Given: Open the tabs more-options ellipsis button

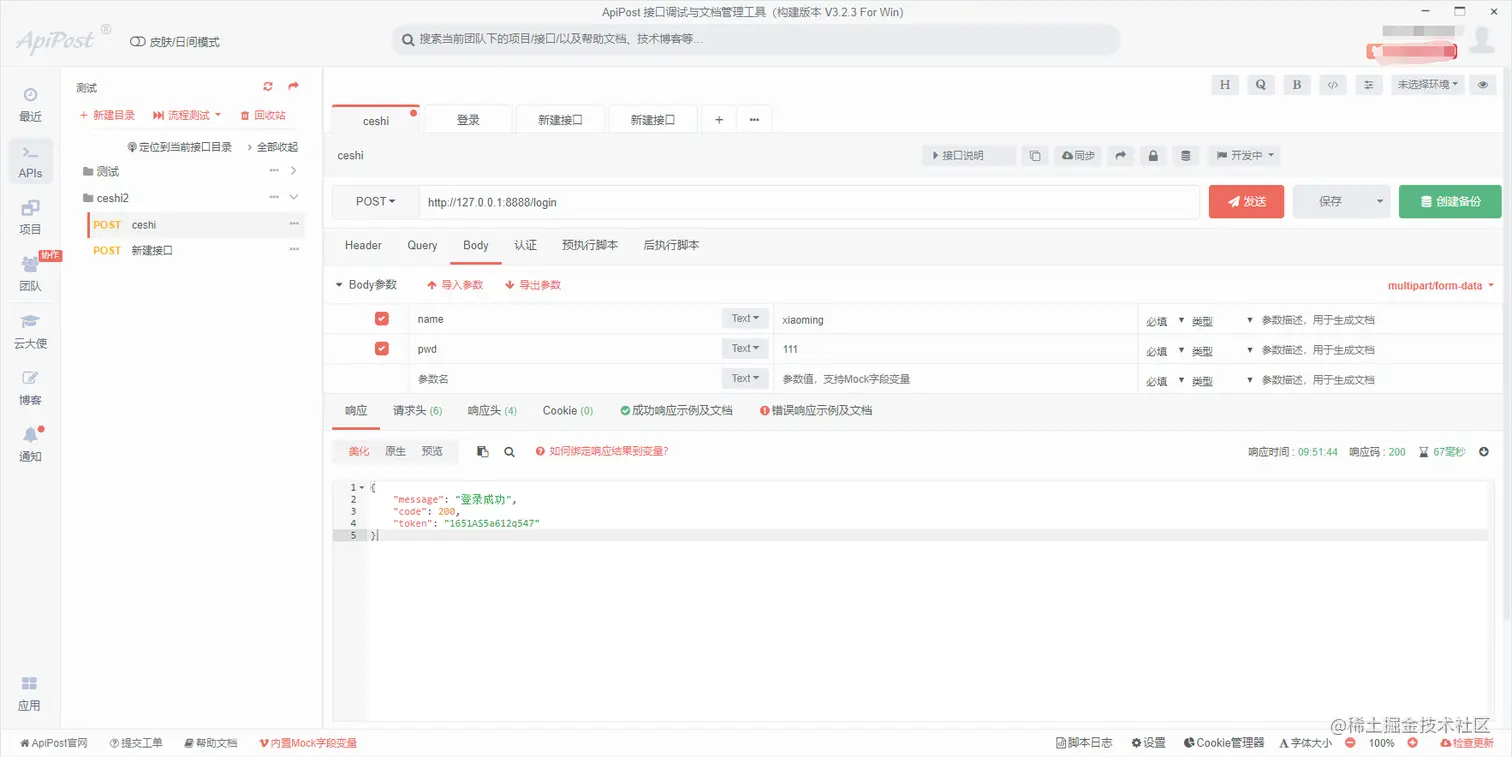Looking at the screenshot, I should click(754, 120).
